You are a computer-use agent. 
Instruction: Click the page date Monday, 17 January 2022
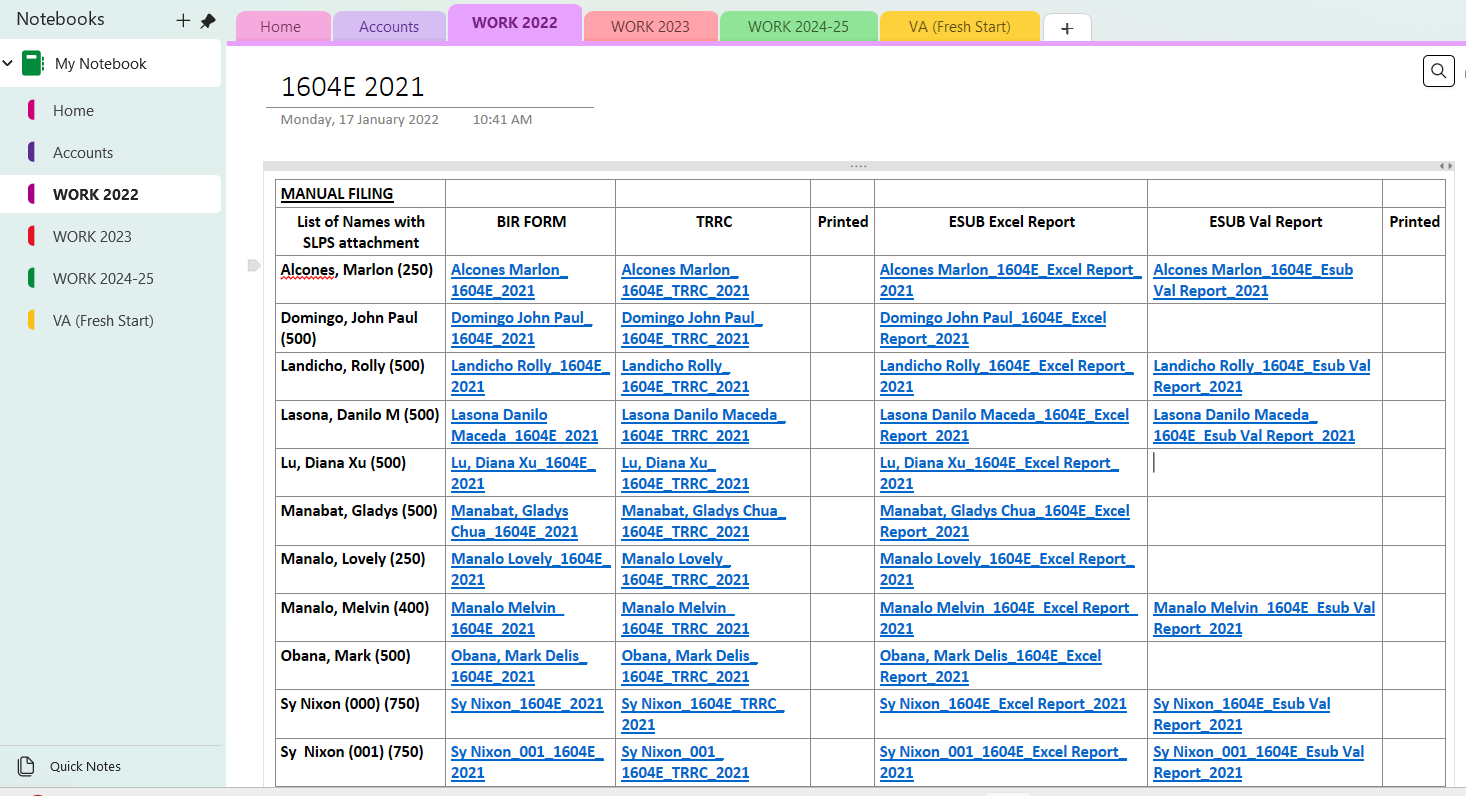pos(359,120)
